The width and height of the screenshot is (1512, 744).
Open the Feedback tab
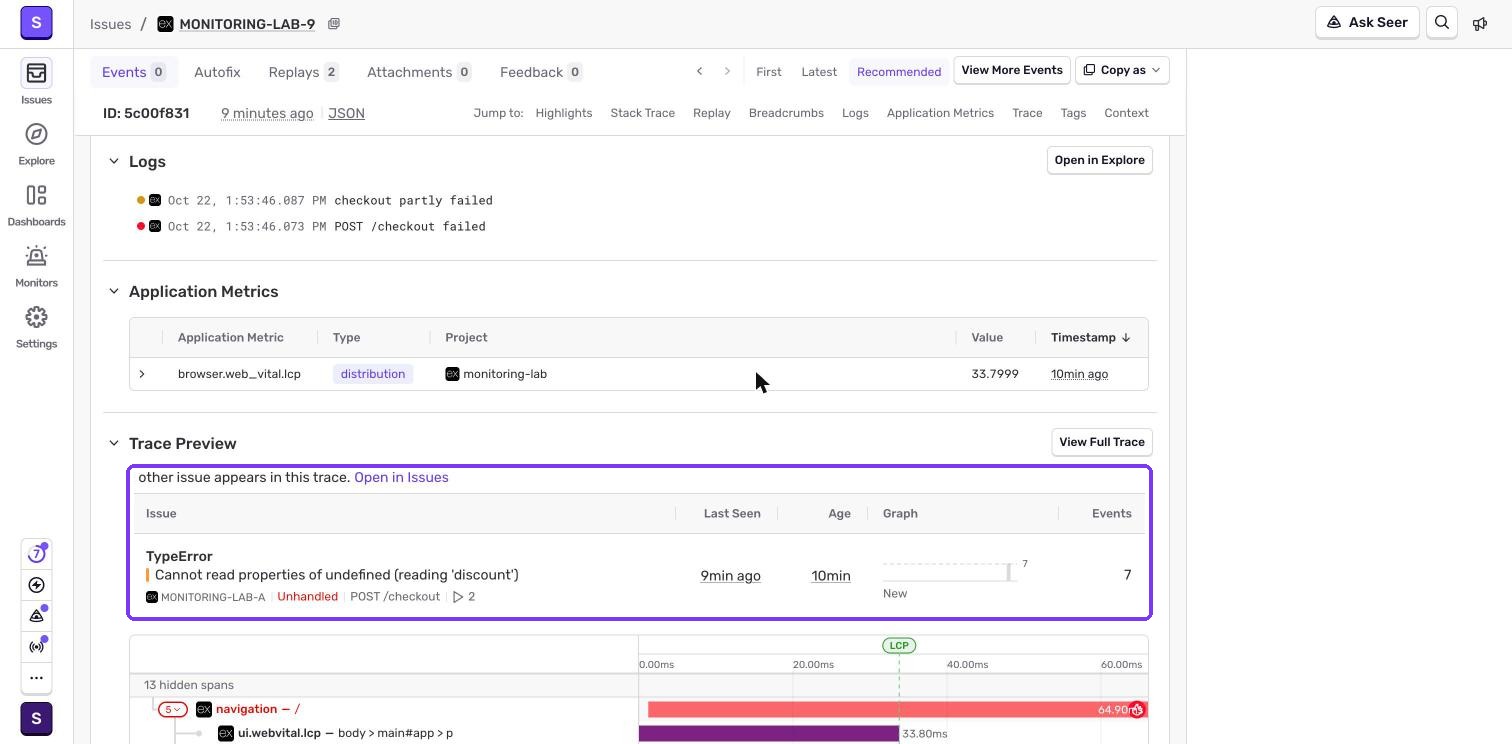(x=541, y=72)
